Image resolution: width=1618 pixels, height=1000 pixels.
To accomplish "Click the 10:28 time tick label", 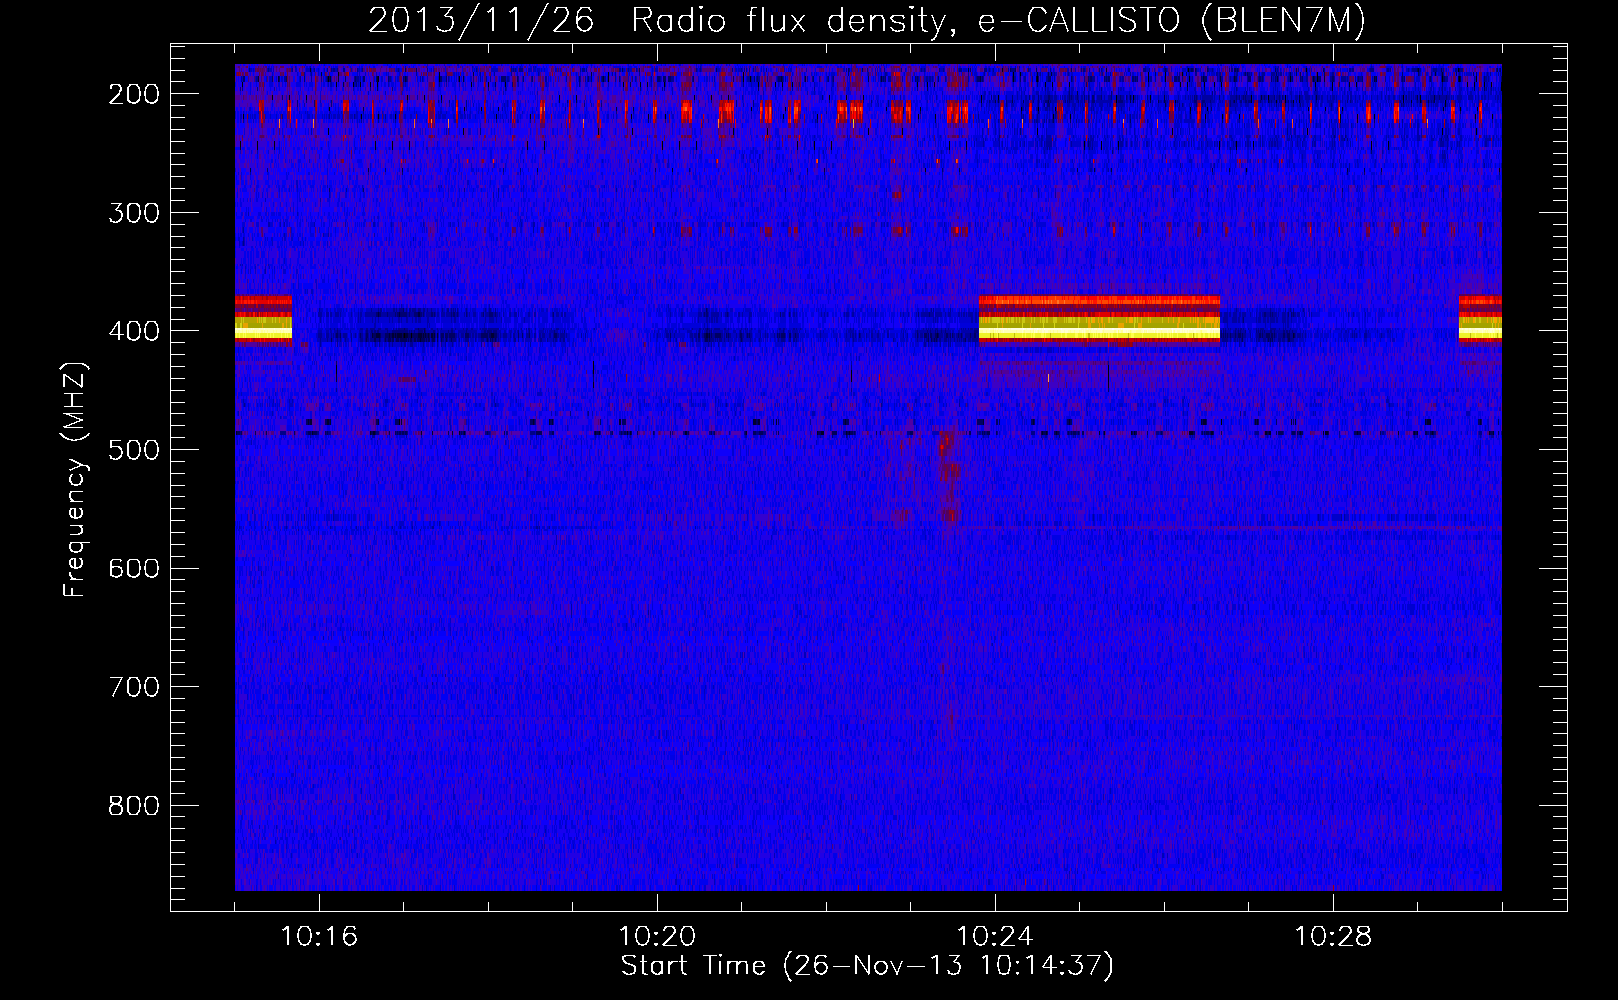I will point(1333,937).
